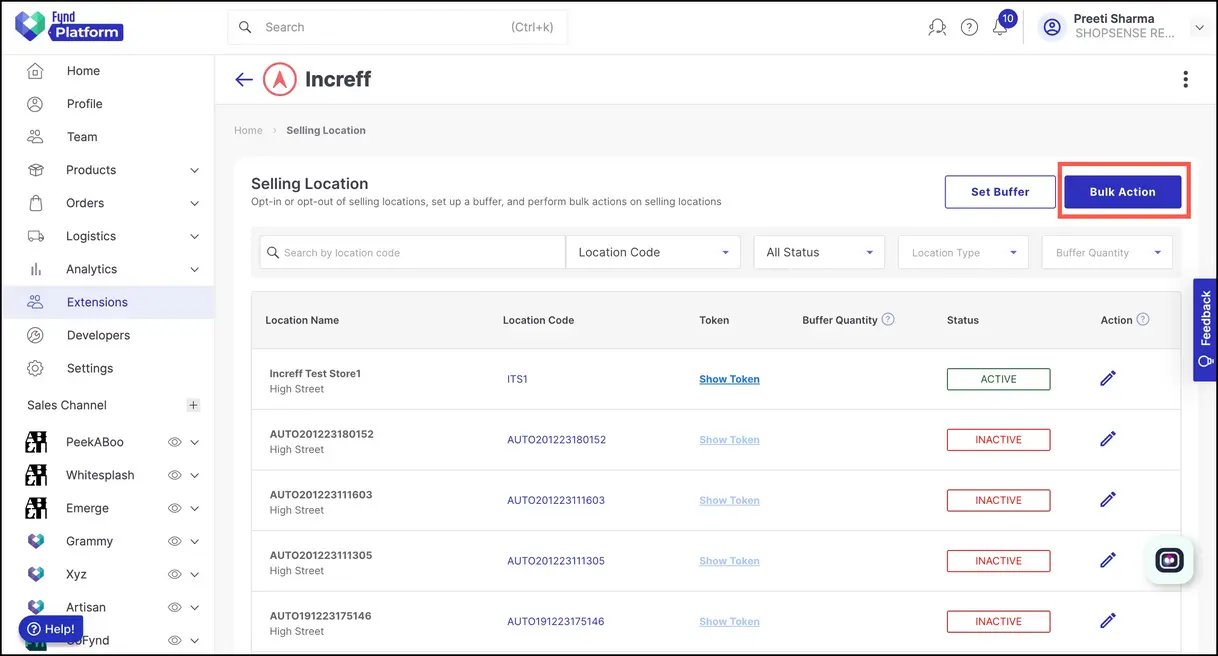Expand the Analytics menu
This screenshot has width=1218, height=656.
[194, 269]
